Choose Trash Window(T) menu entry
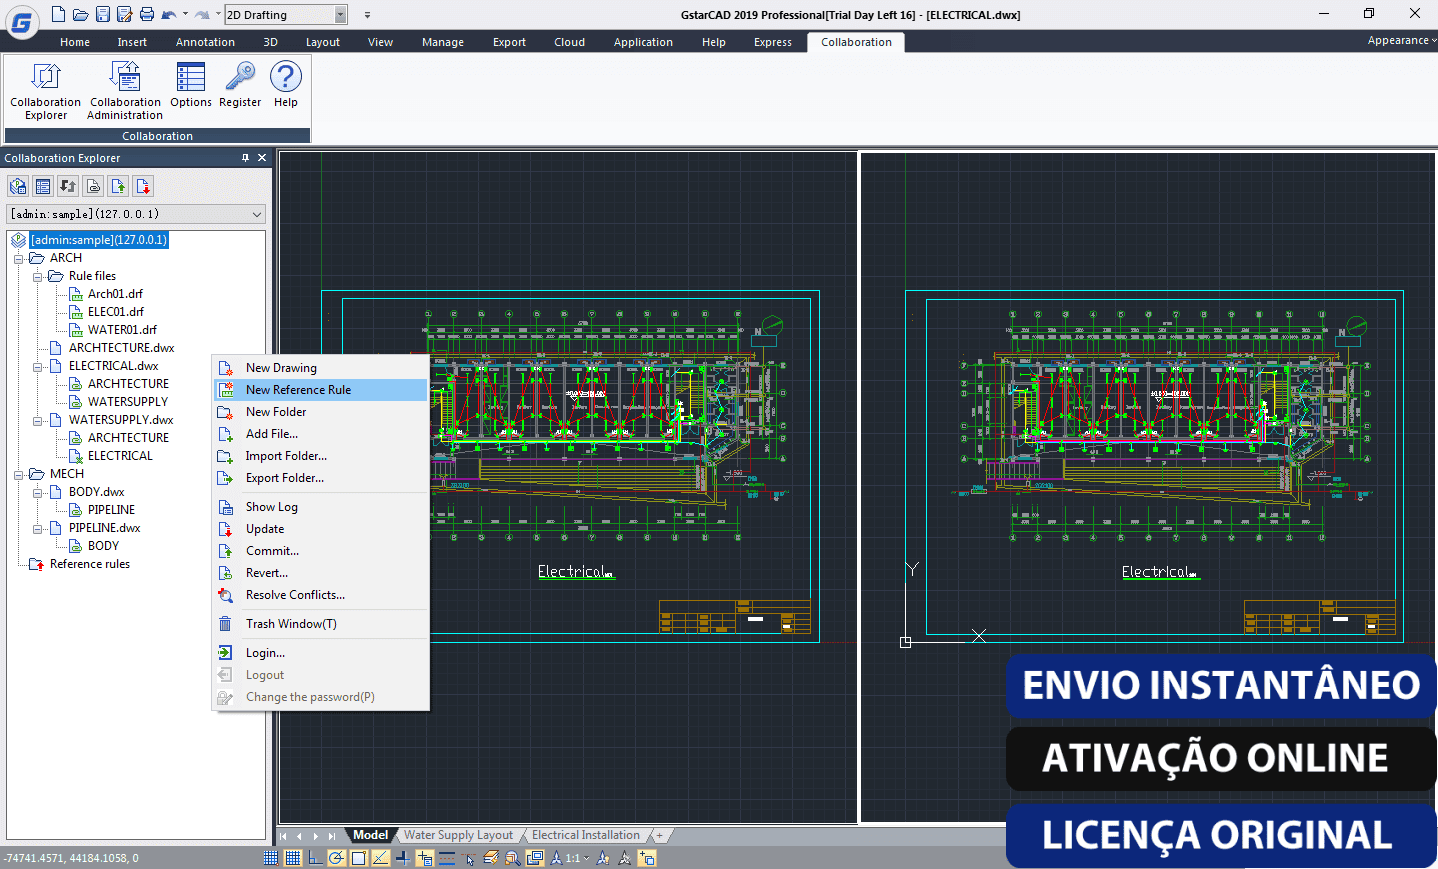Viewport: 1438px width, 869px height. coord(321,624)
